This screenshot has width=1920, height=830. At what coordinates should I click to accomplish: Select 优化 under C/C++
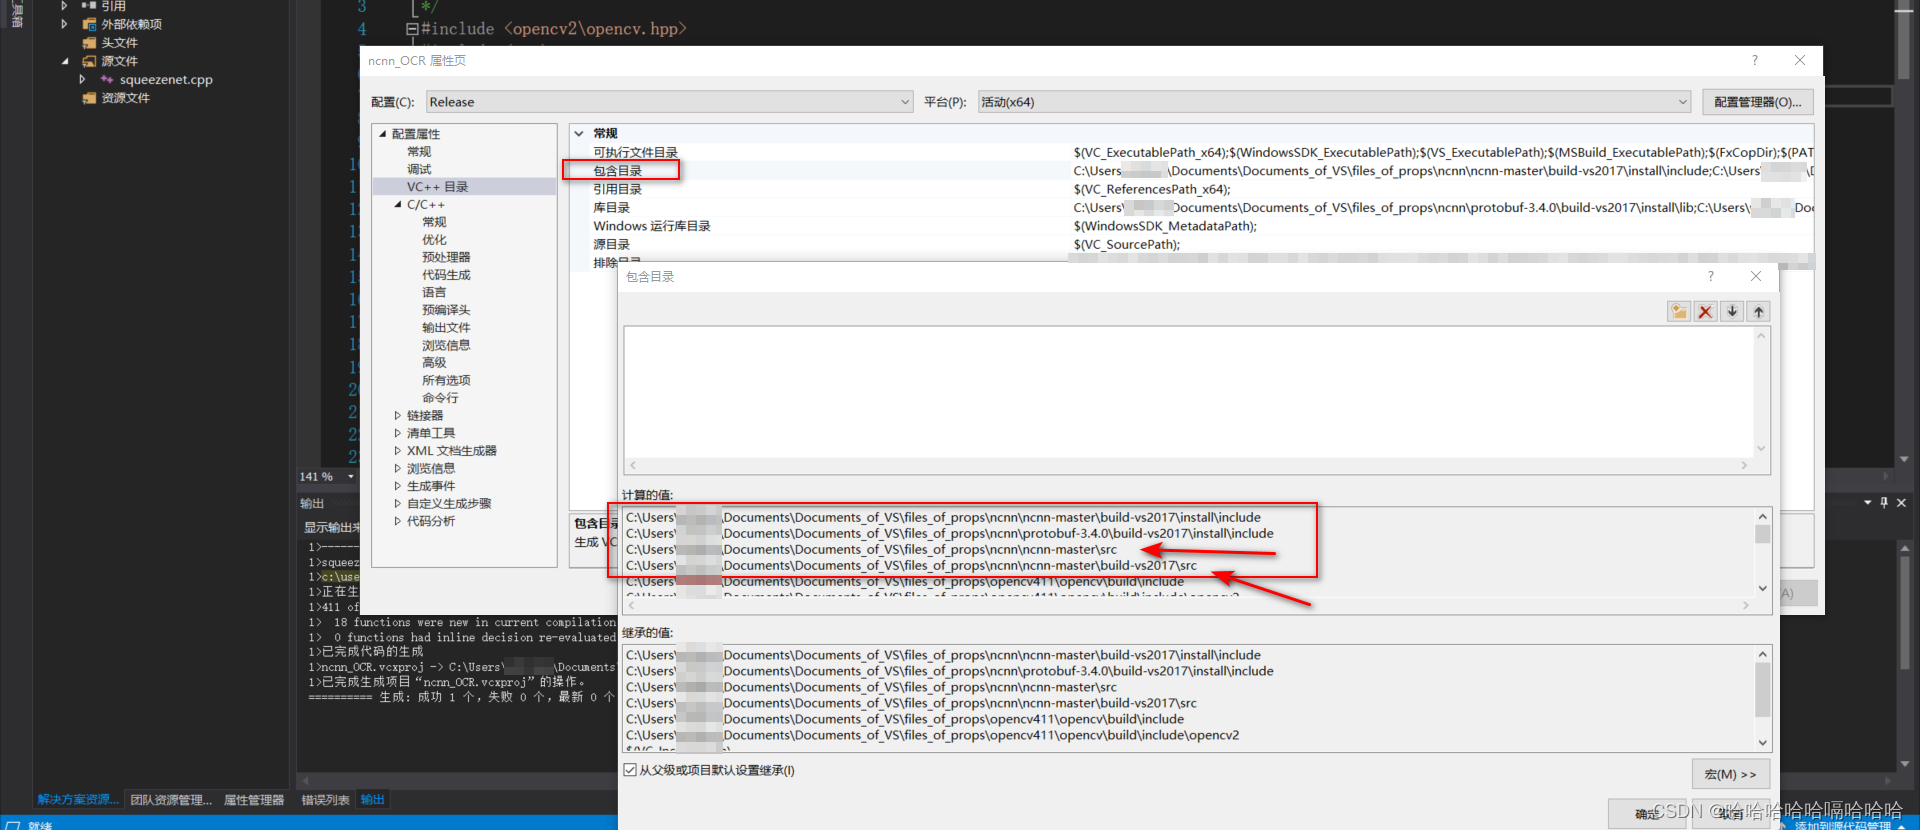click(x=434, y=239)
